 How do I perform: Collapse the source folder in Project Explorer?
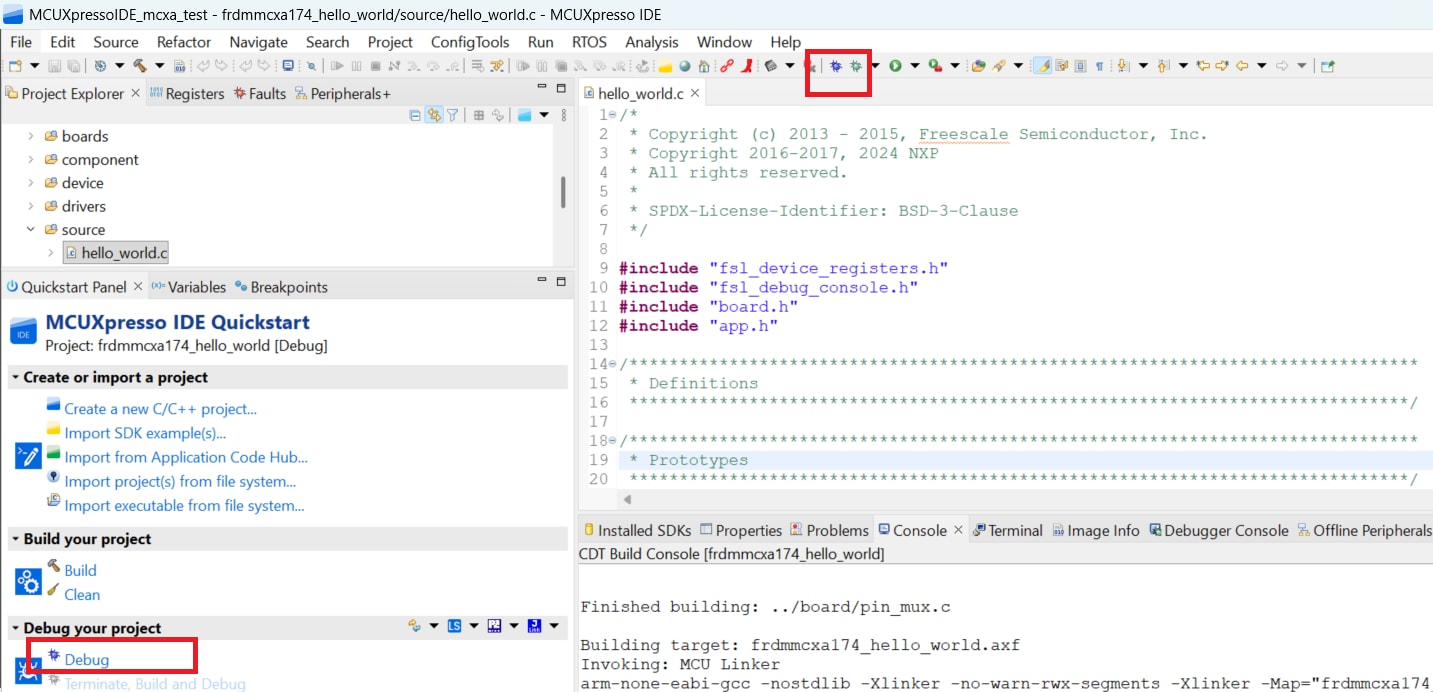point(31,229)
